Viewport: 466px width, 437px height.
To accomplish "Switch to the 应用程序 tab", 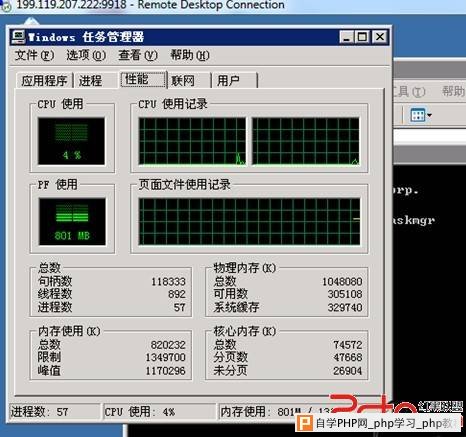I will click(44, 80).
